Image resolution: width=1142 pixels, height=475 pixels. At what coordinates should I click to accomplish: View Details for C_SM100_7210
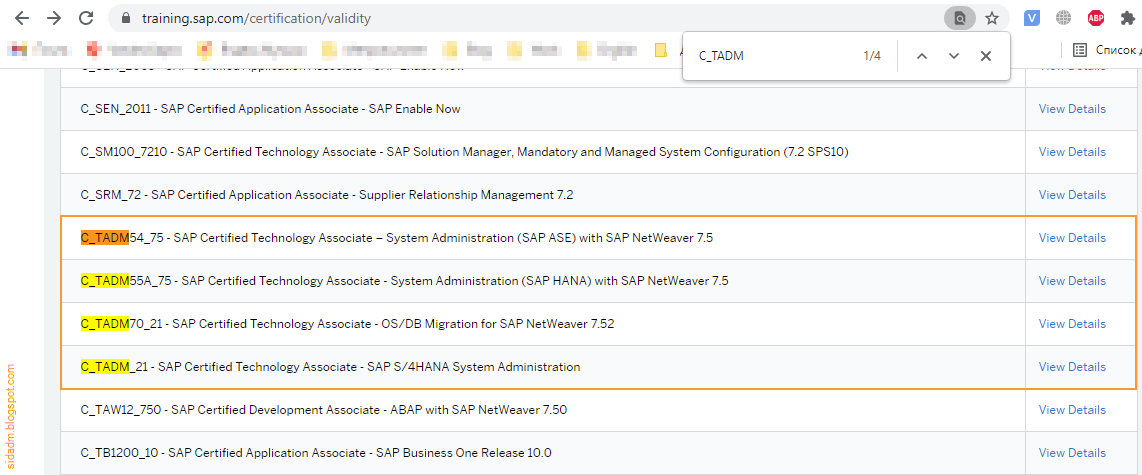[1072, 152]
